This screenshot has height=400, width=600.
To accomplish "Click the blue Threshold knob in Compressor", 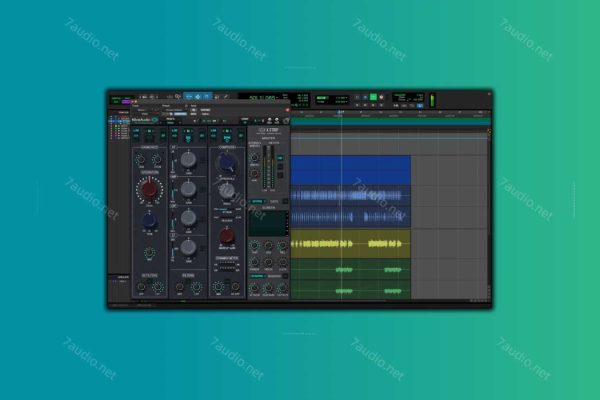I will [x=227, y=163].
